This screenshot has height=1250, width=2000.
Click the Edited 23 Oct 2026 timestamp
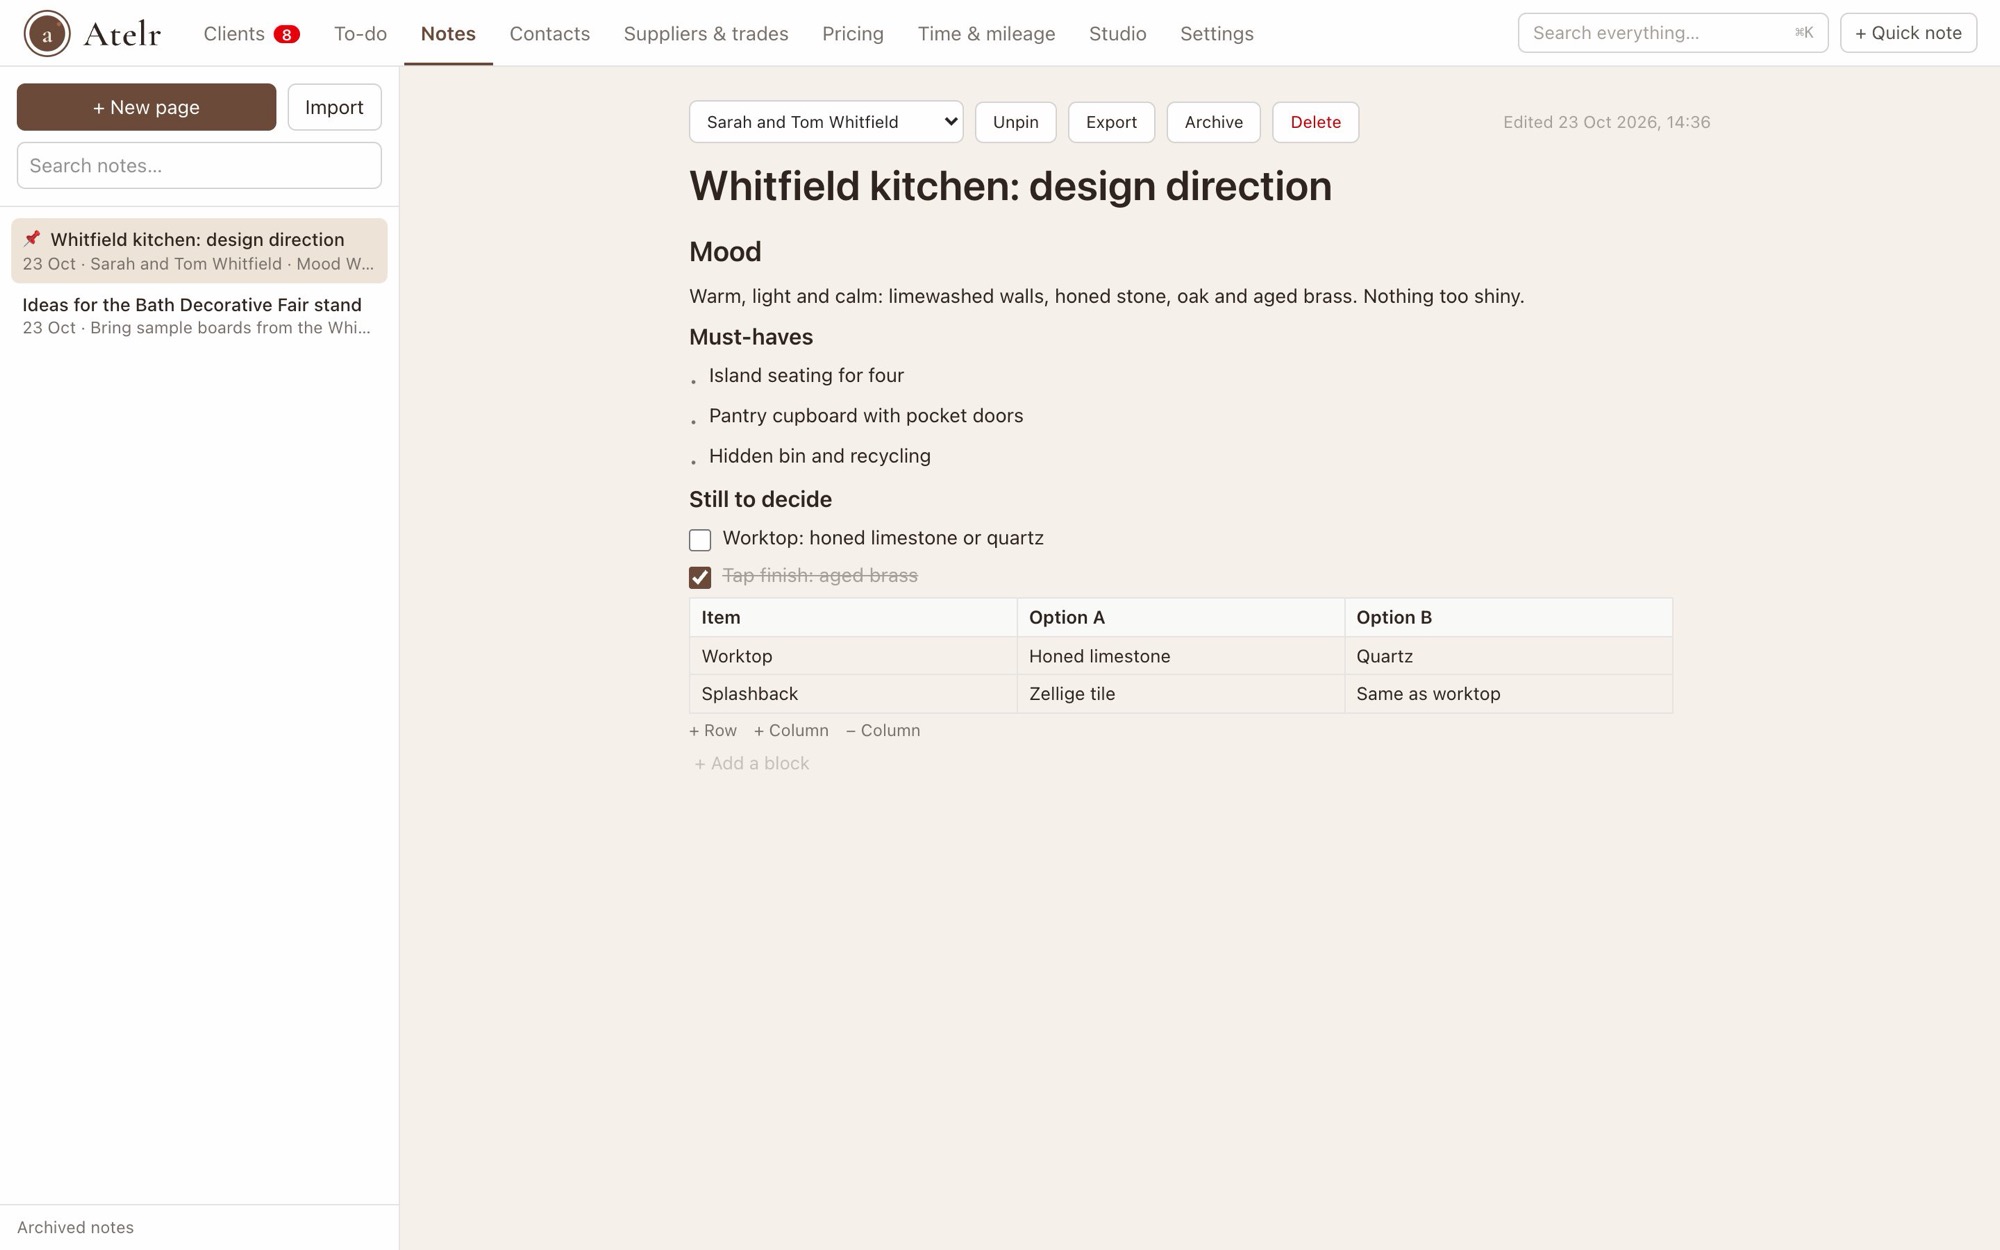1606,122
